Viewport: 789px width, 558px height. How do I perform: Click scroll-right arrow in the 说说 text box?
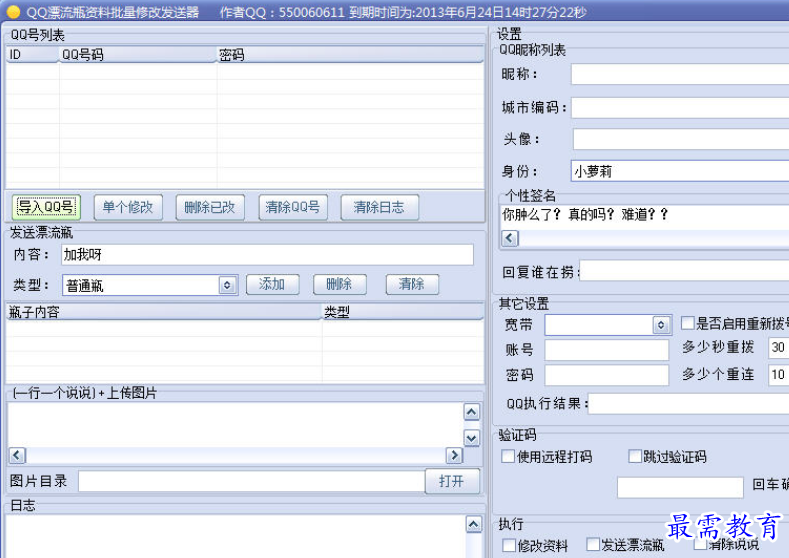(x=453, y=455)
